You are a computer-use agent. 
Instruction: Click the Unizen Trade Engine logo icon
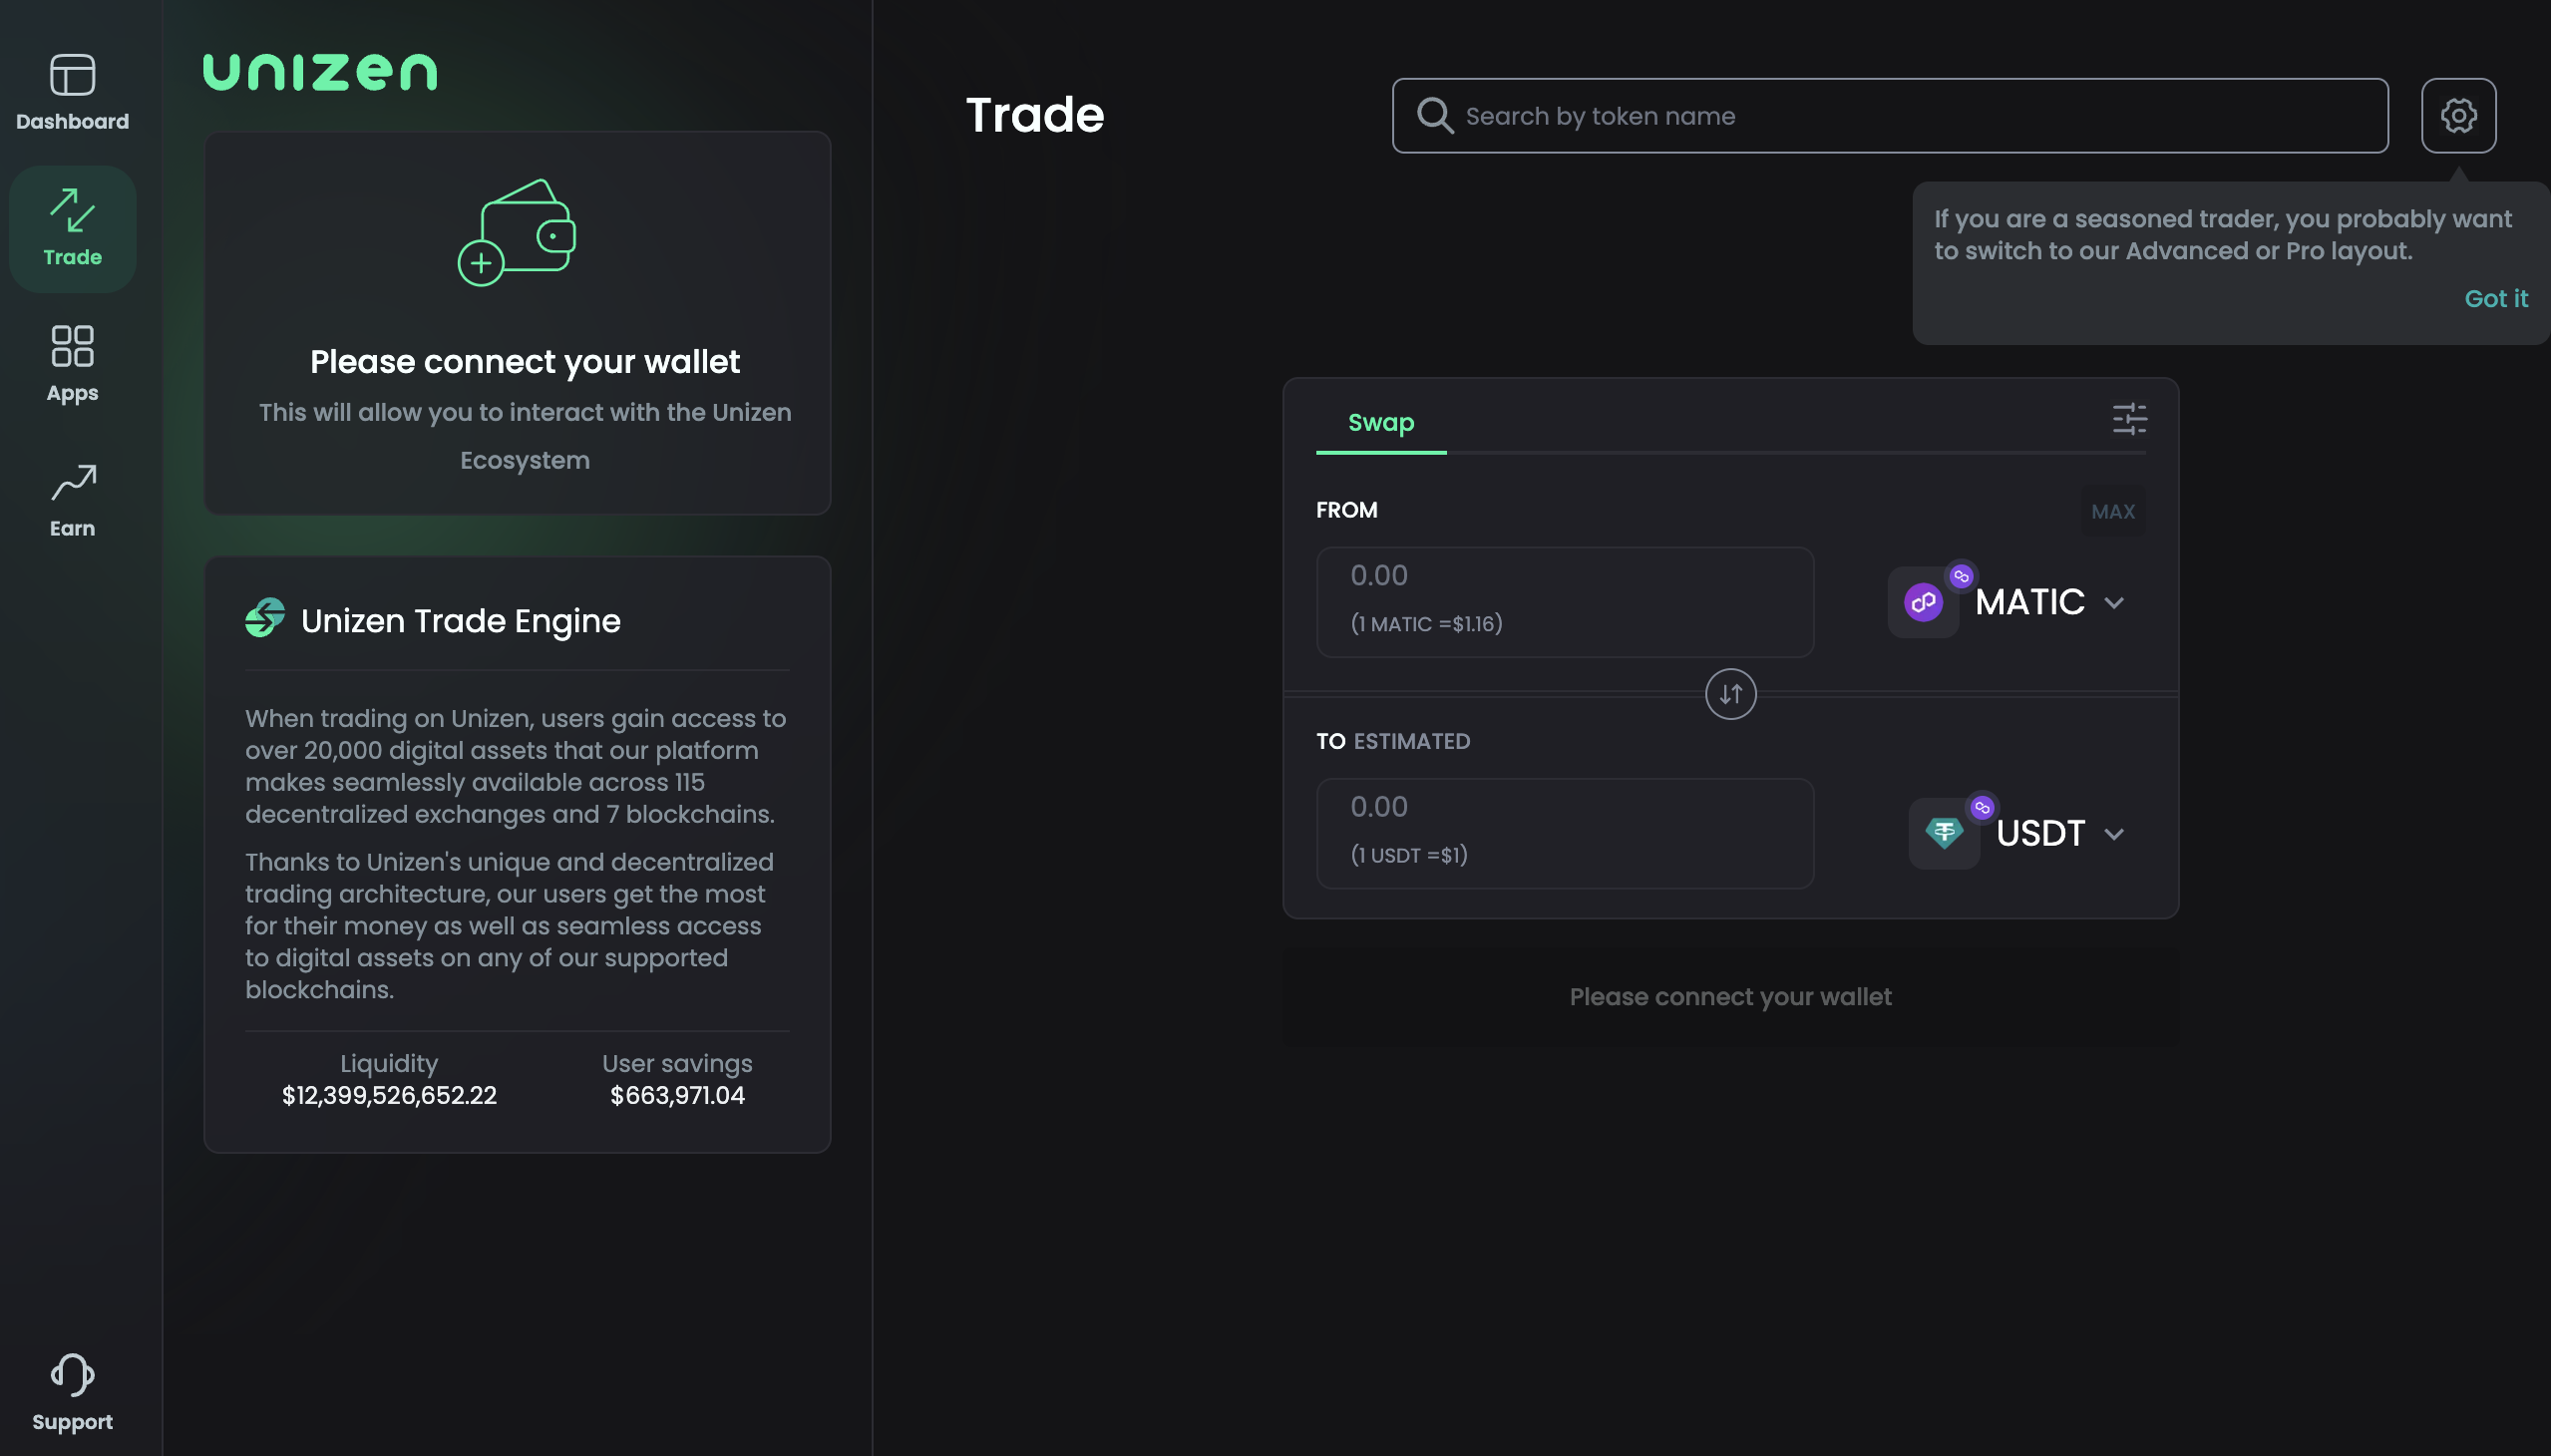(x=265, y=619)
